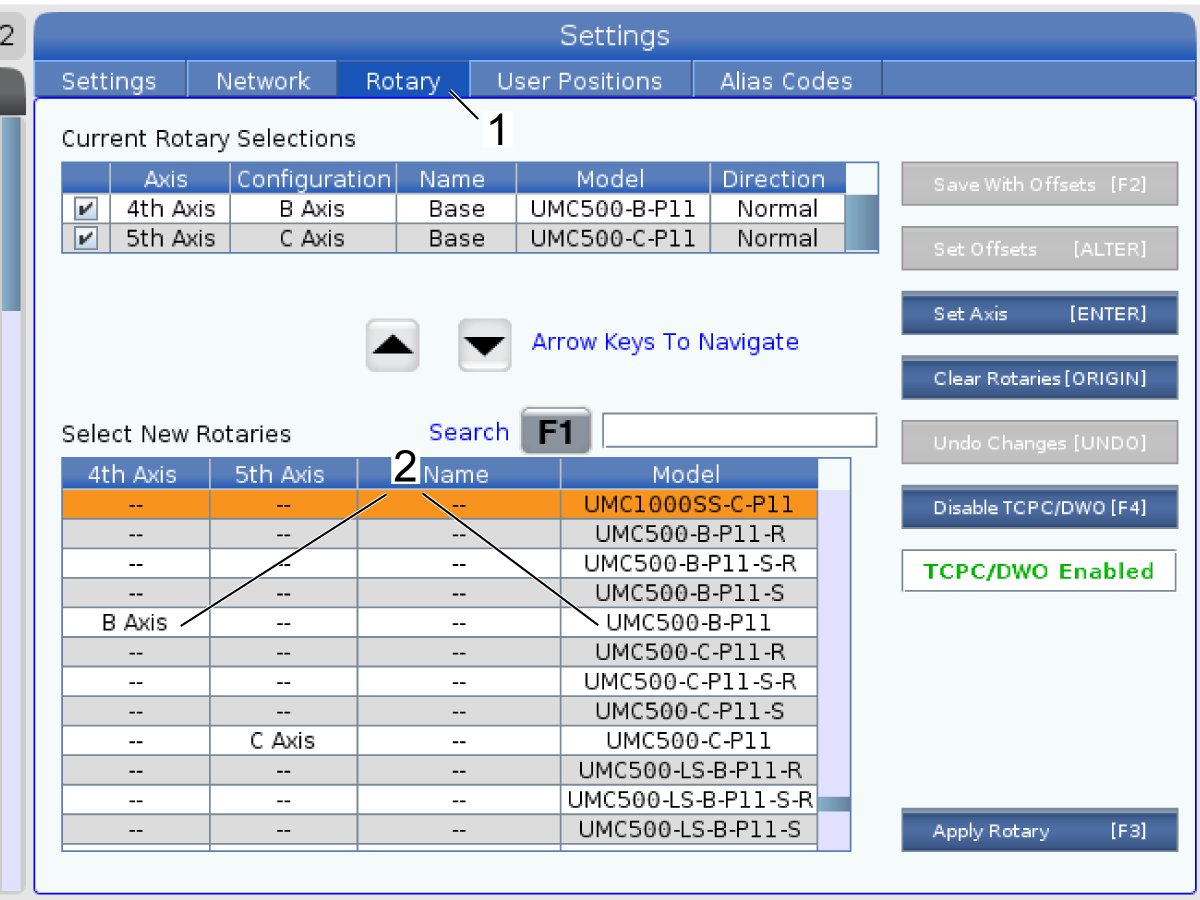Screen dimensions: 1200x900
Task: Select model UMC500-B-P11-R
Action: click(689, 533)
